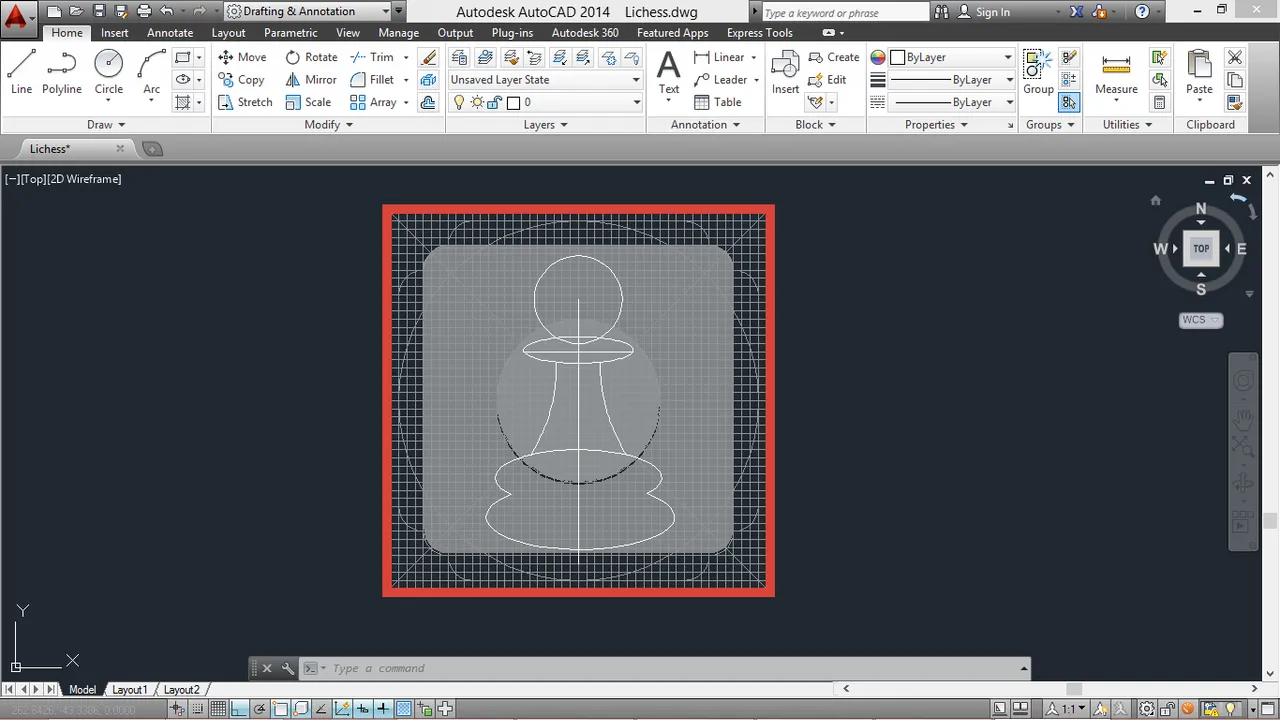Screen dimensions: 1280x720
Task: Open the Unsaved Layer State dropdown
Action: (x=545, y=80)
